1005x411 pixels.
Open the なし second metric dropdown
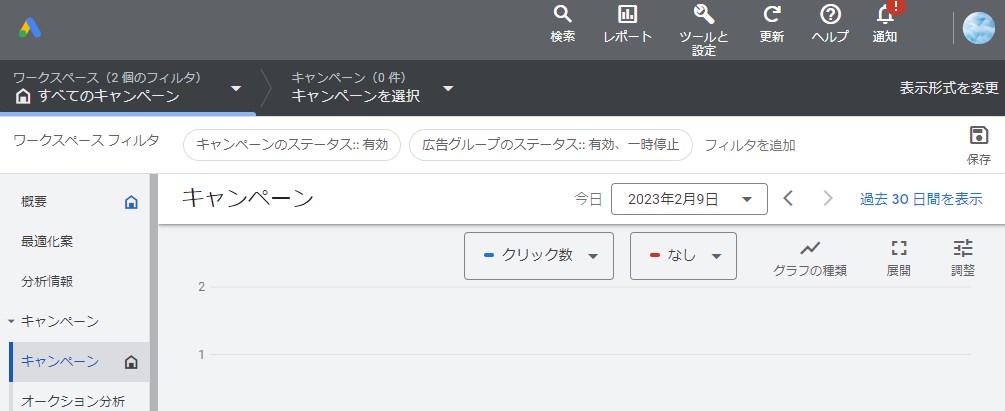683,255
